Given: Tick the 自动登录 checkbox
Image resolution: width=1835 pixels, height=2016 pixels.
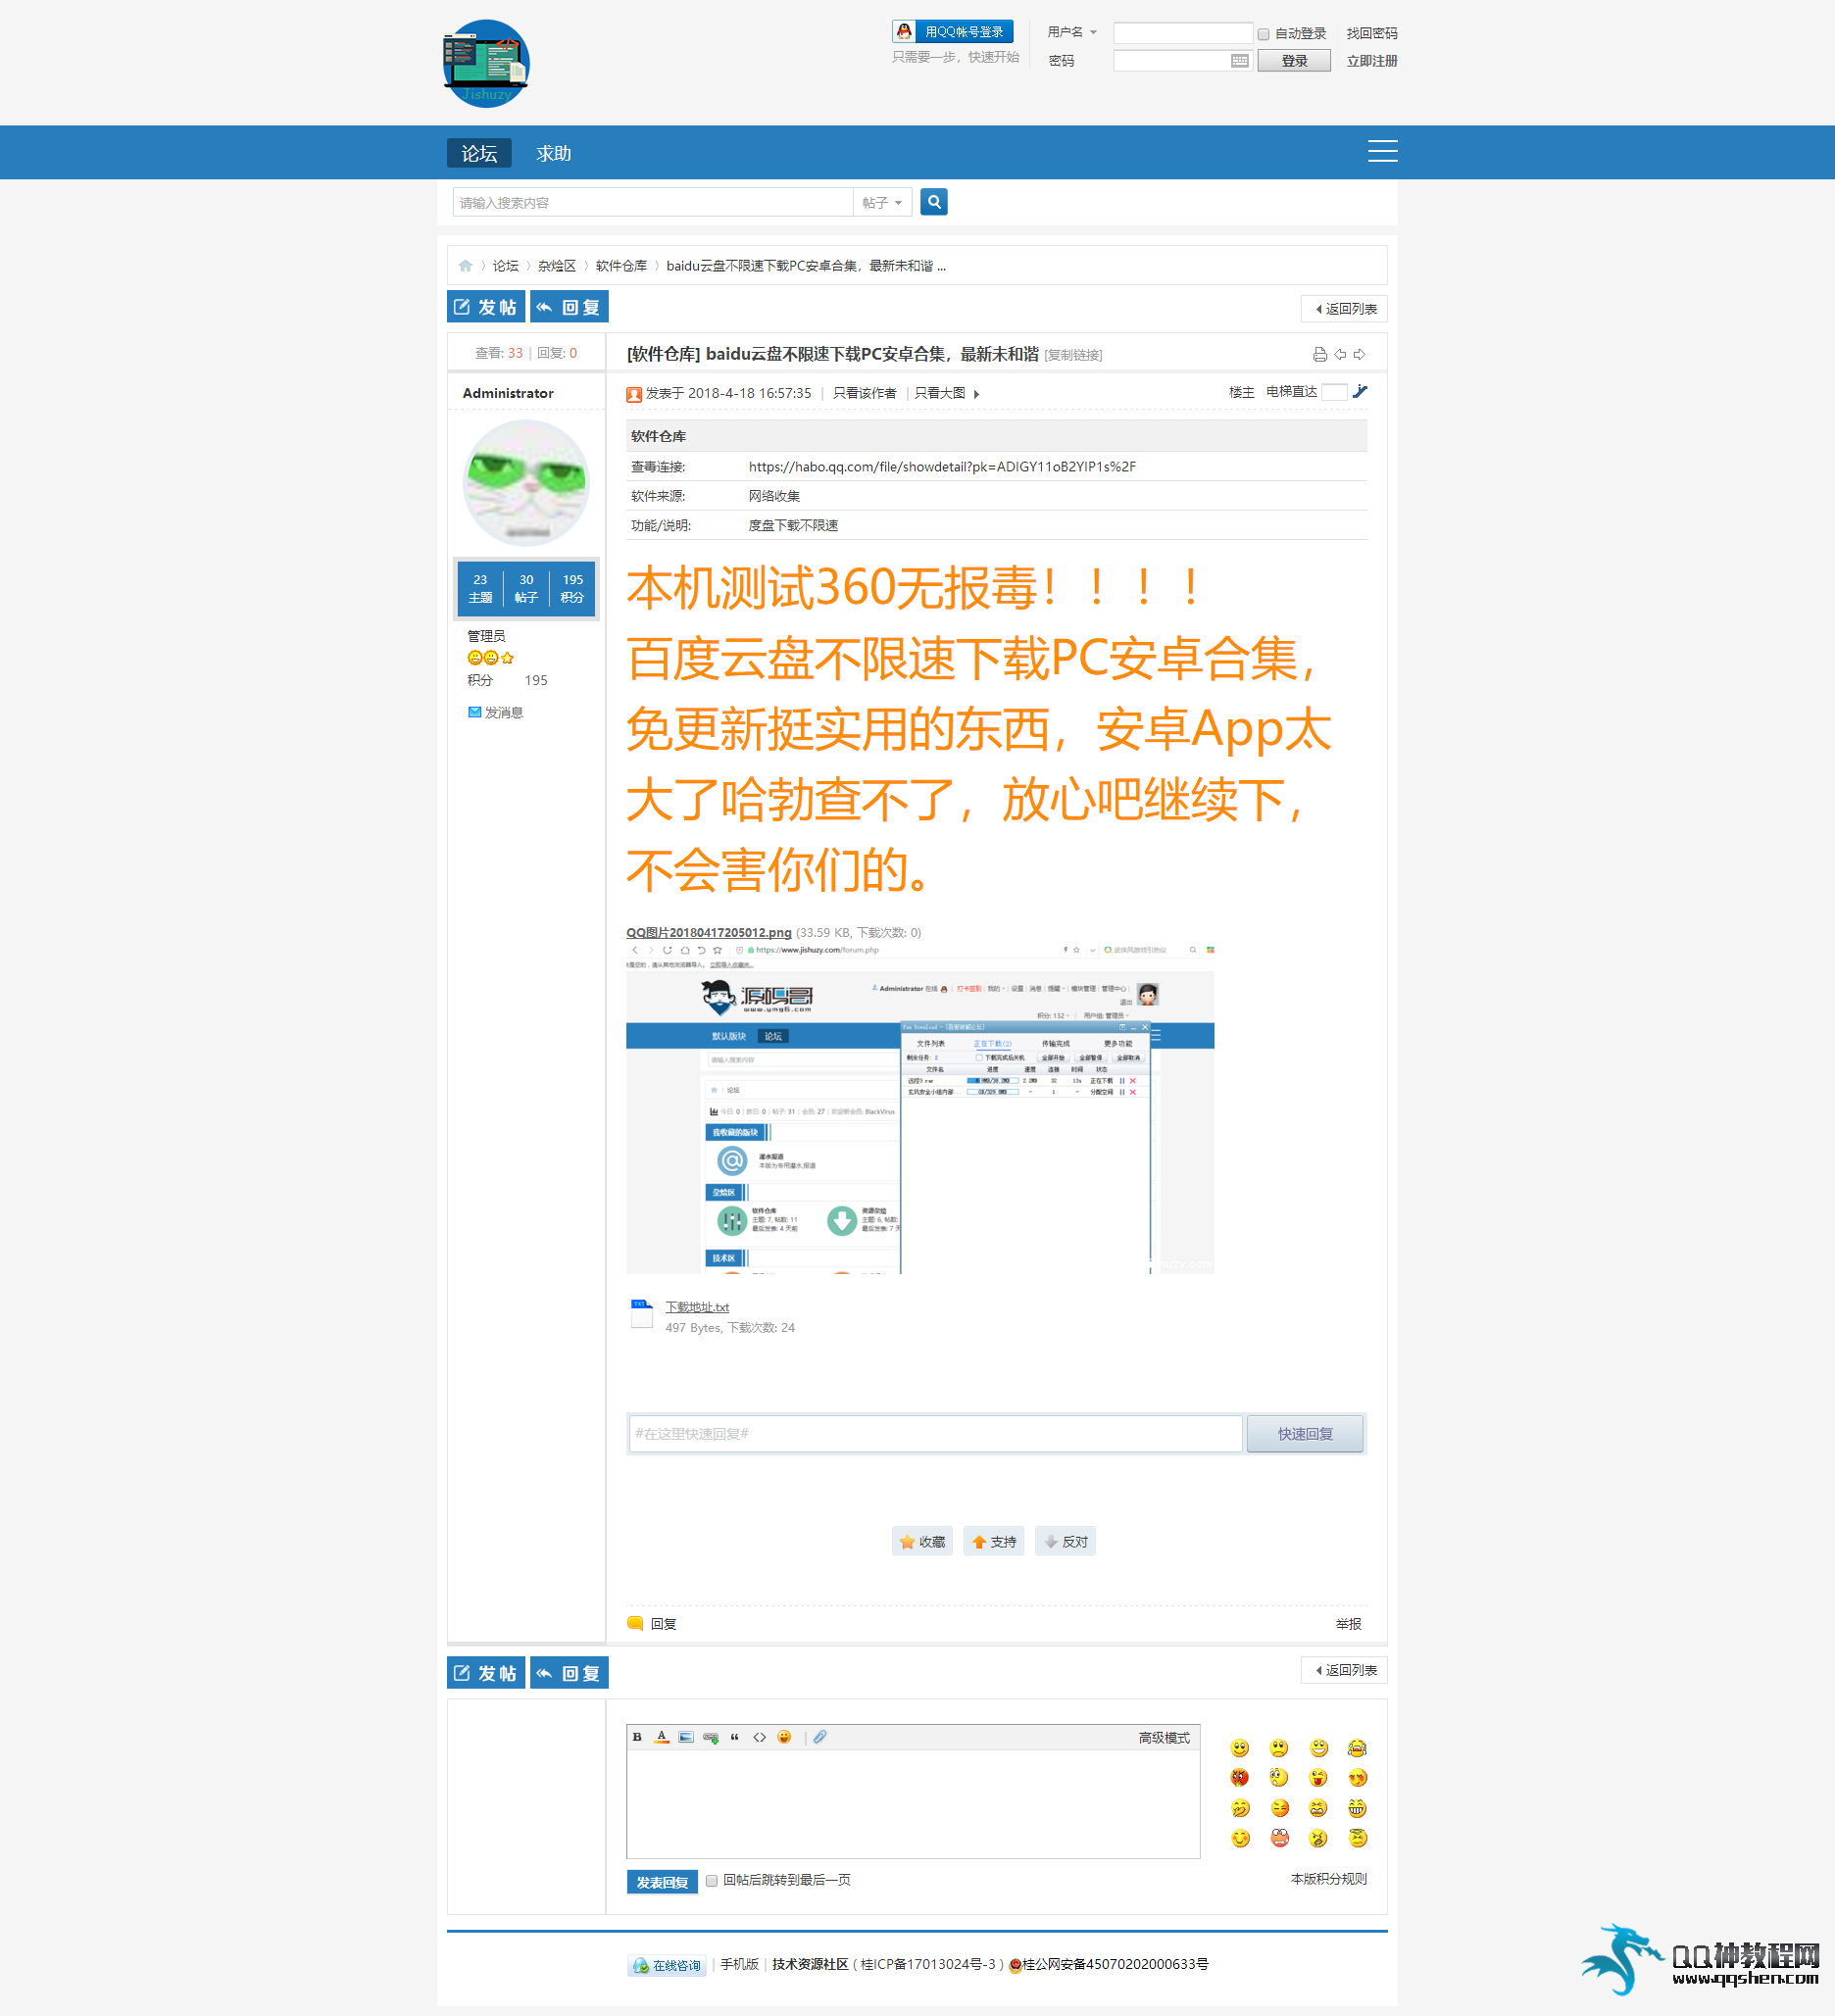Looking at the screenshot, I should (1263, 34).
